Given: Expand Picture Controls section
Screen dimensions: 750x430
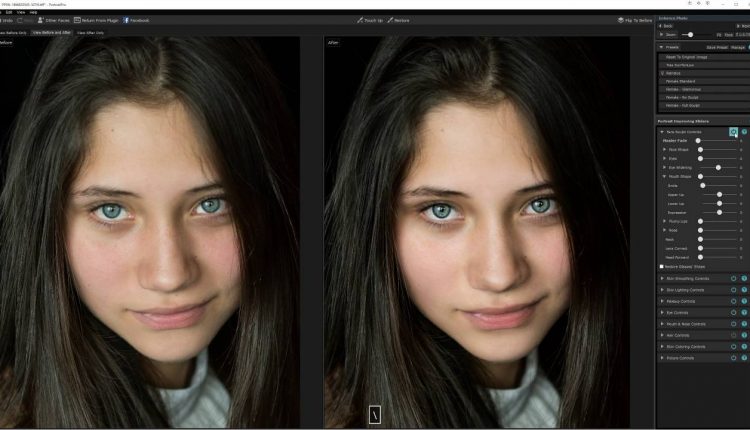Looking at the screenshot, I should pyautogui.click(x=662, y=358).
